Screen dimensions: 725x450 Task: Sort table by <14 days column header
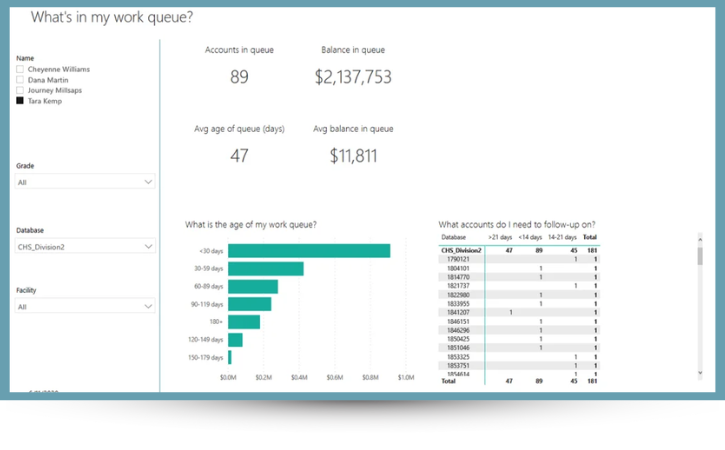(530, 237)
